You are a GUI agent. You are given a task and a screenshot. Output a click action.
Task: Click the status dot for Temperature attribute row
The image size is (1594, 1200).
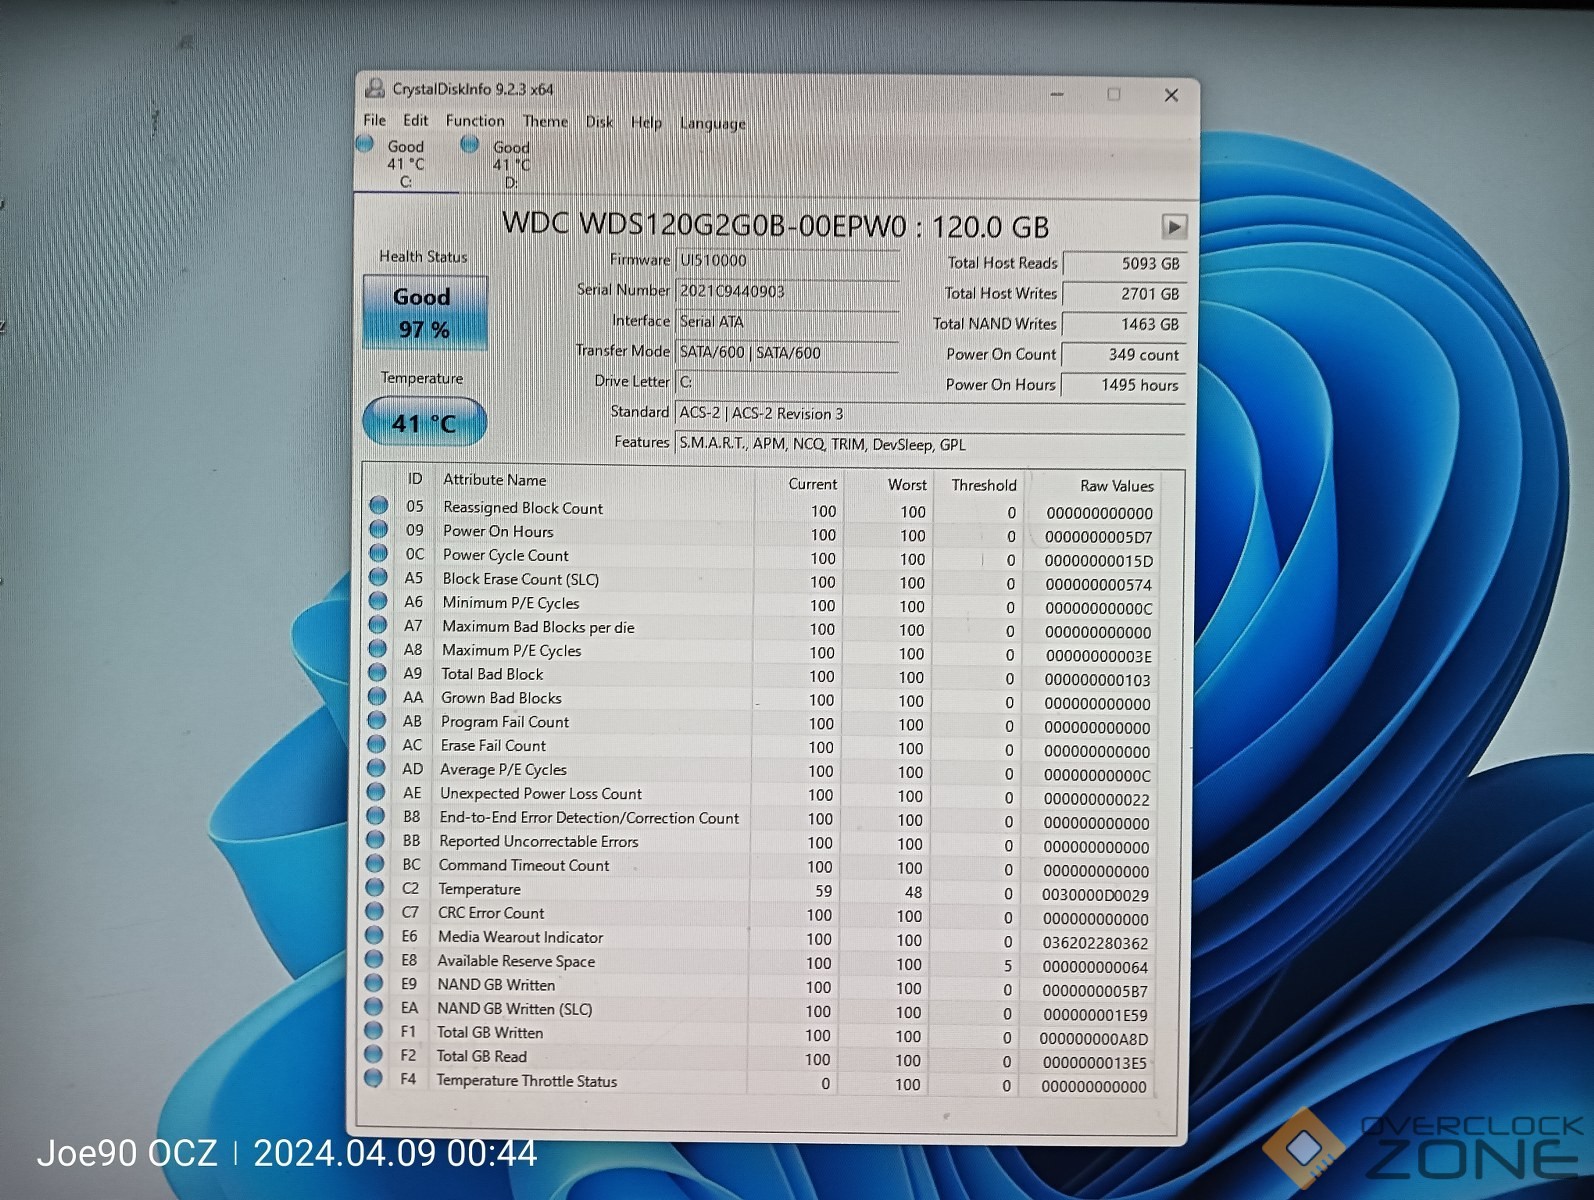375,888
